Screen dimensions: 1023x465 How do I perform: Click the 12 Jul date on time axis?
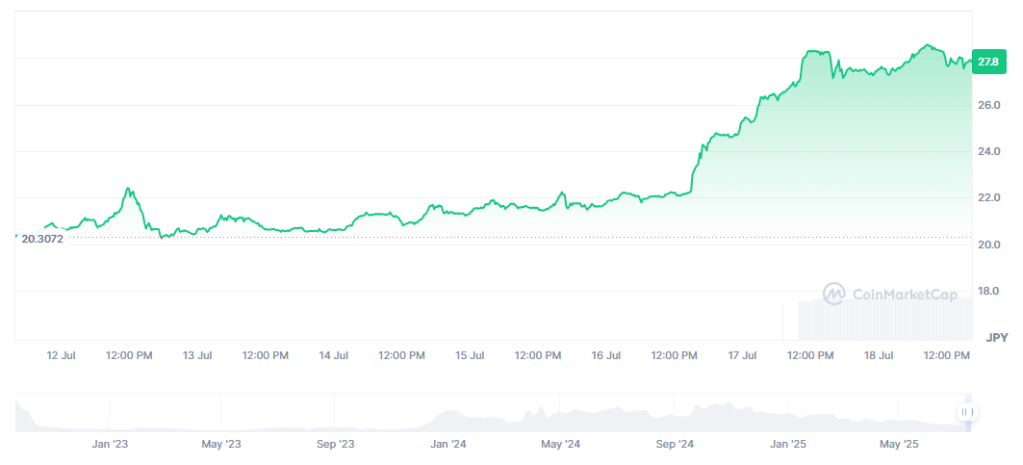(60, 355)
